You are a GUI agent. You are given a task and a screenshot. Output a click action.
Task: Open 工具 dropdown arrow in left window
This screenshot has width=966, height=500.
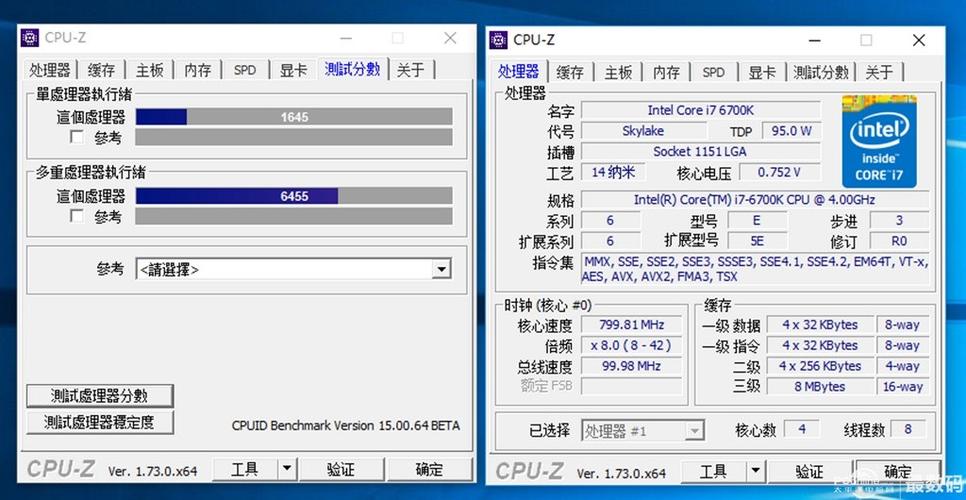point(286,469)
